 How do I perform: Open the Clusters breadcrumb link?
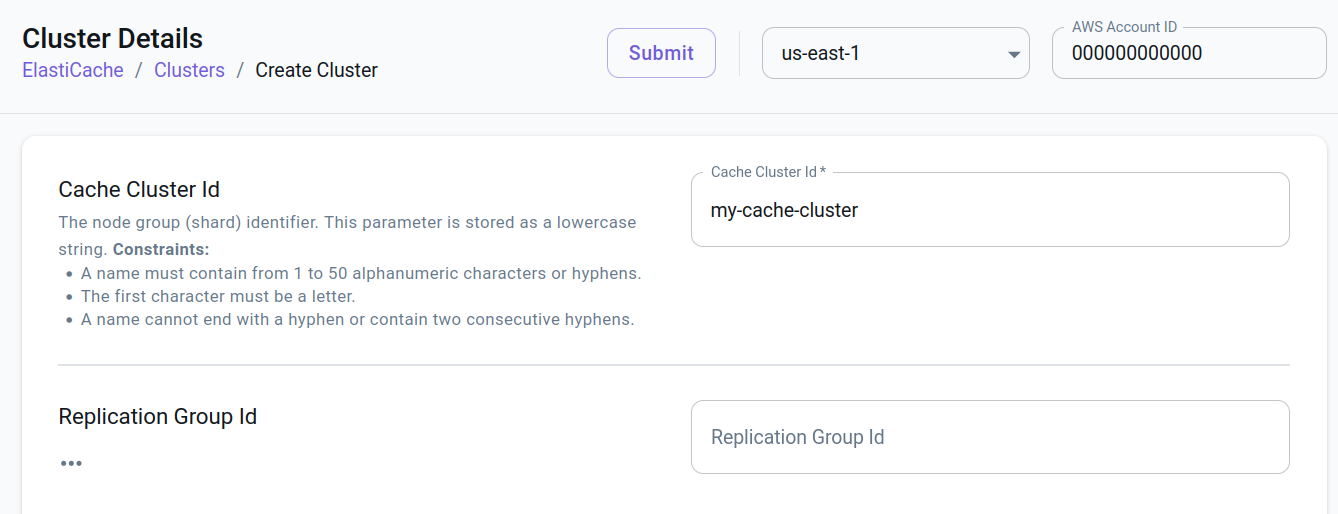point(189,71)
